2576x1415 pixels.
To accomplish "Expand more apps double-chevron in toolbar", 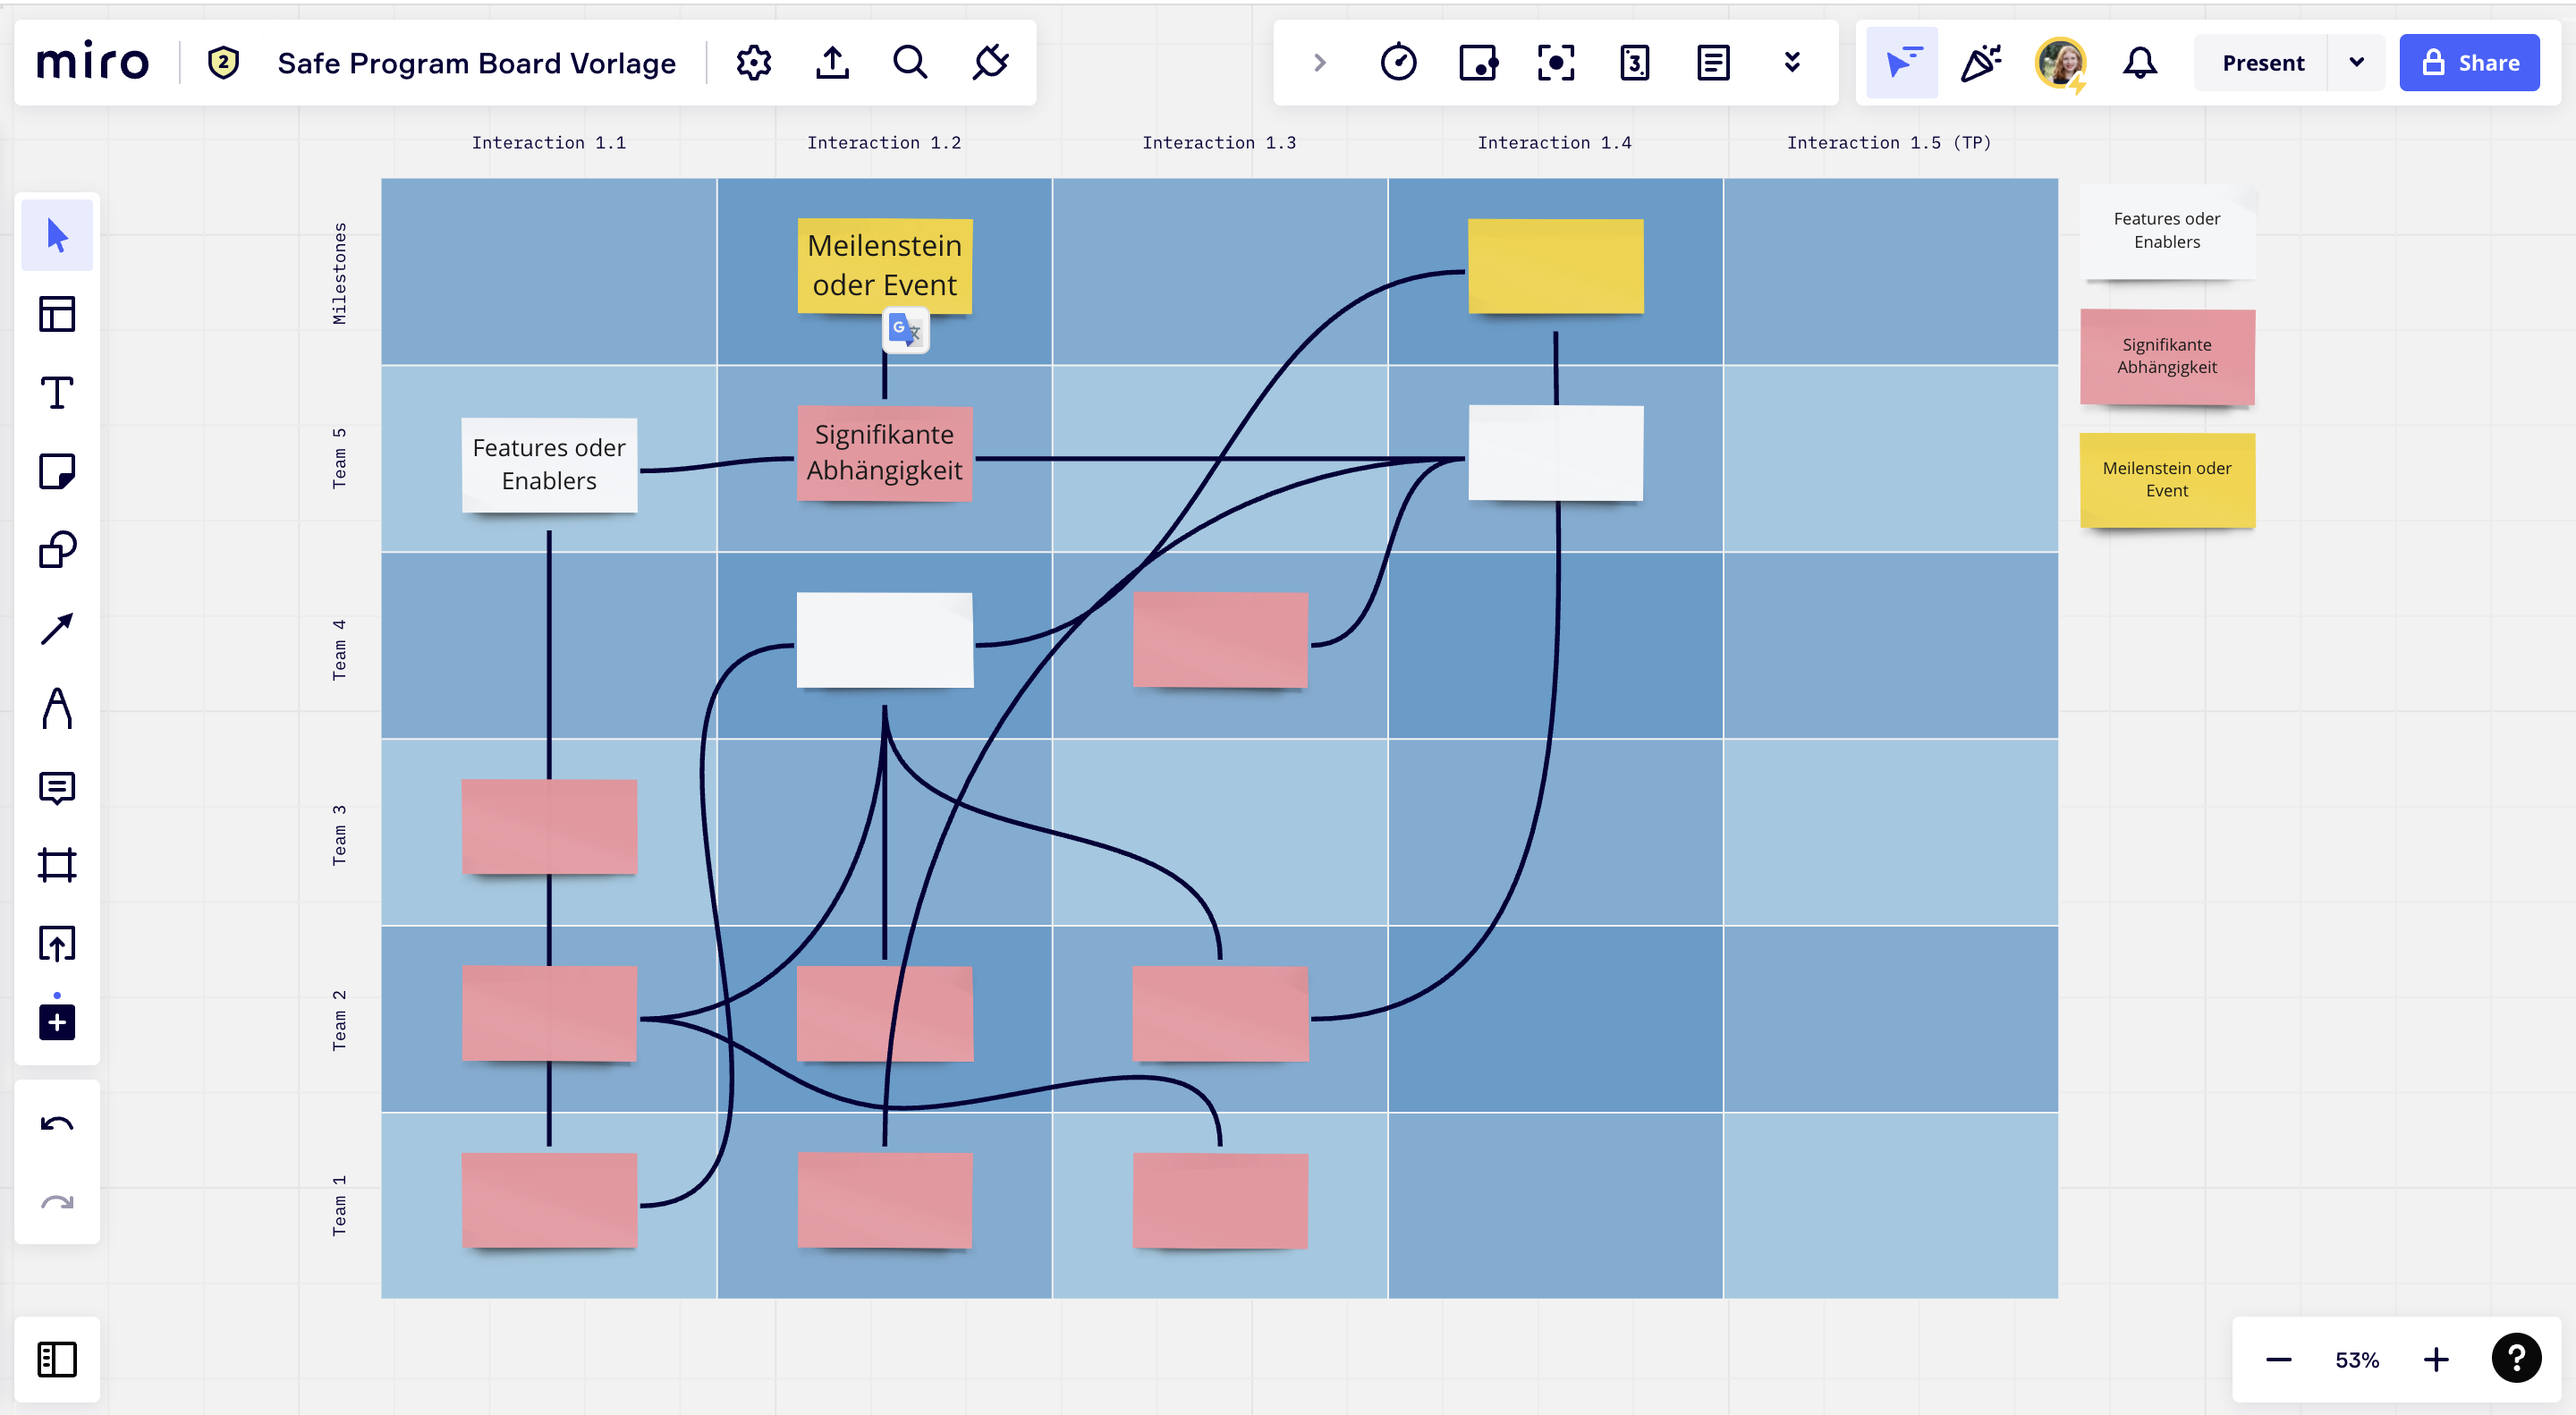I will pos(1792,63).
